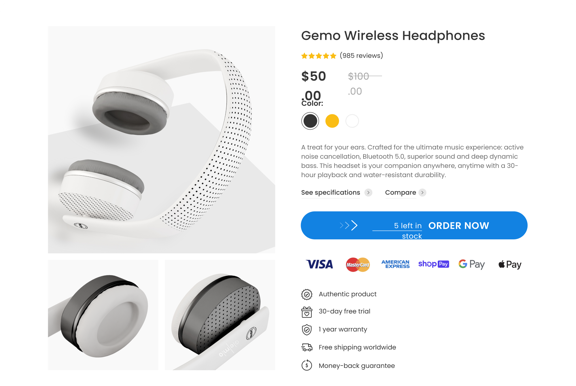Click the Money-back guarantee dollar icon
Viewport: 576px width, 386px height.
307,365
